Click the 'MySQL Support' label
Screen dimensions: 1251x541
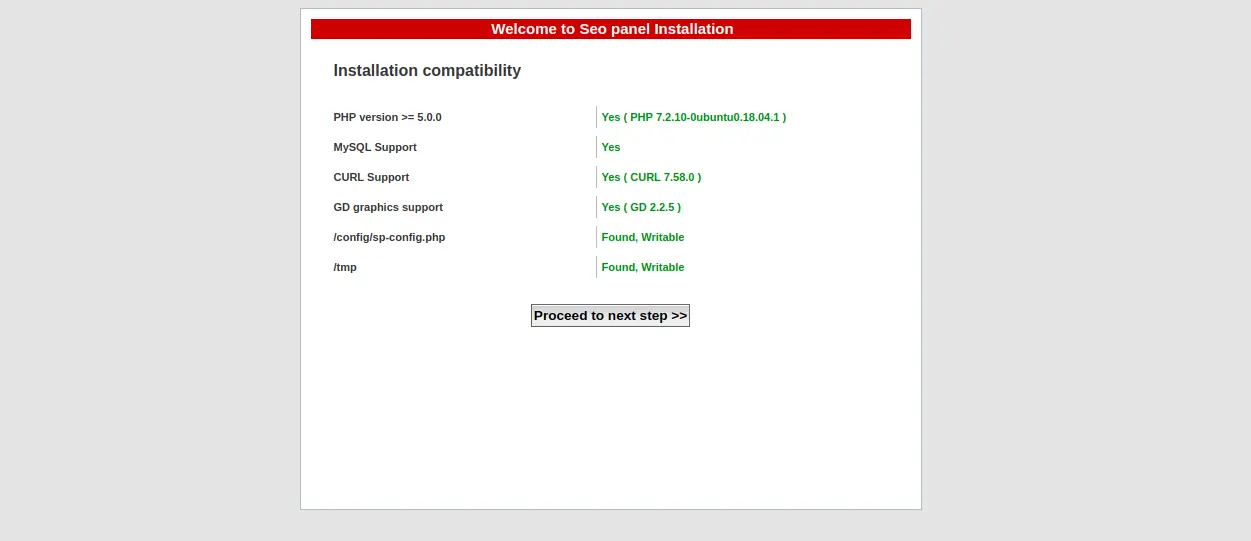tap(375, 147)
